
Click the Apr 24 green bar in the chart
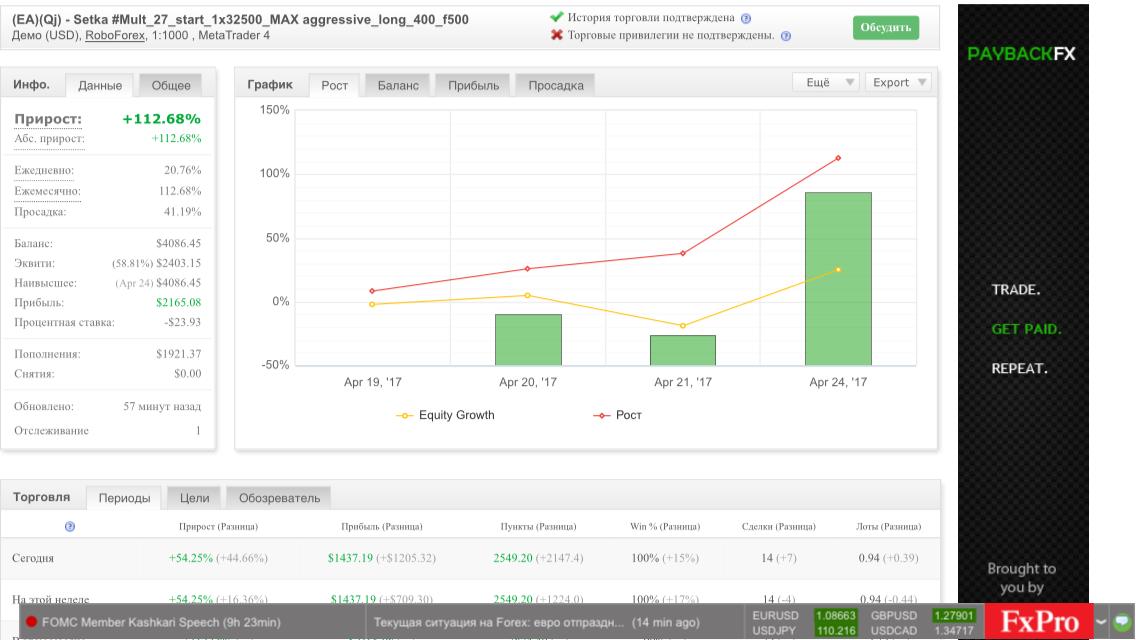(x=838, y=278)
